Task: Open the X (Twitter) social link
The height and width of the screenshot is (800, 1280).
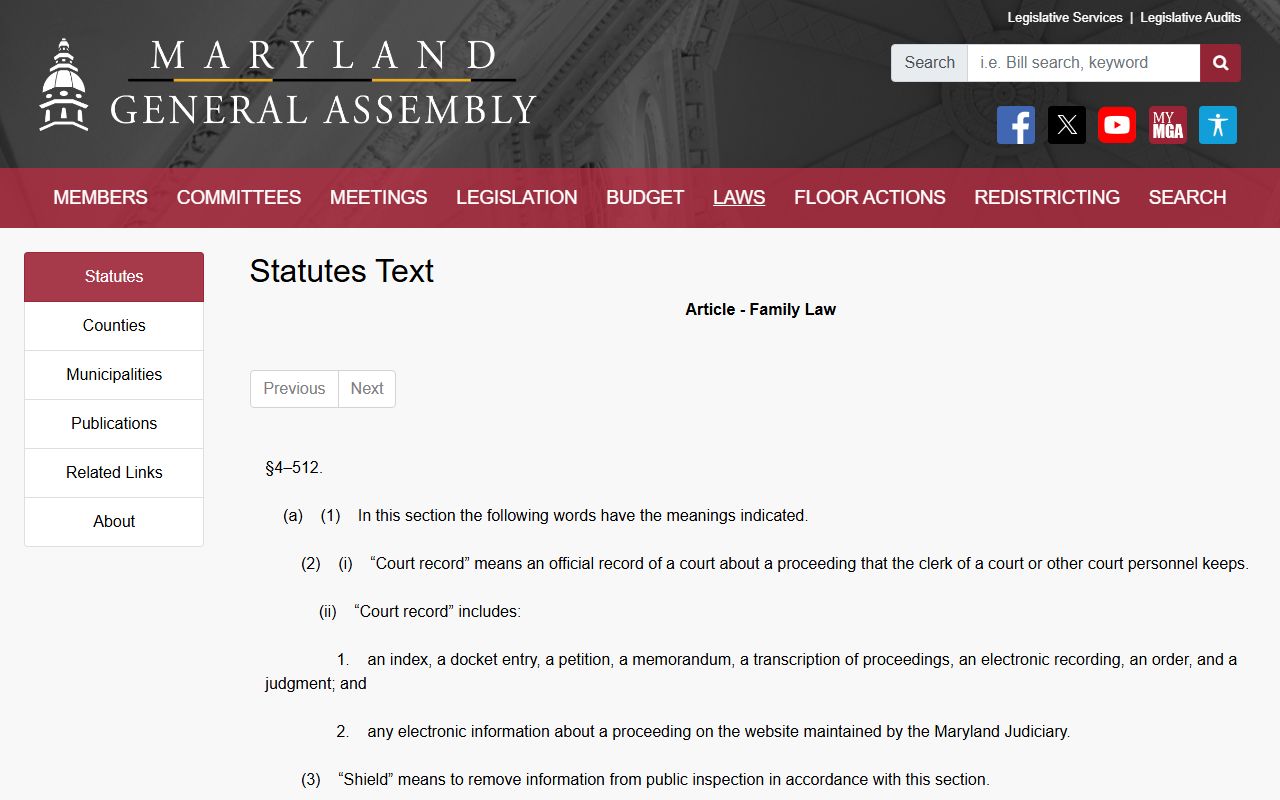Action: coord(1067,125)
